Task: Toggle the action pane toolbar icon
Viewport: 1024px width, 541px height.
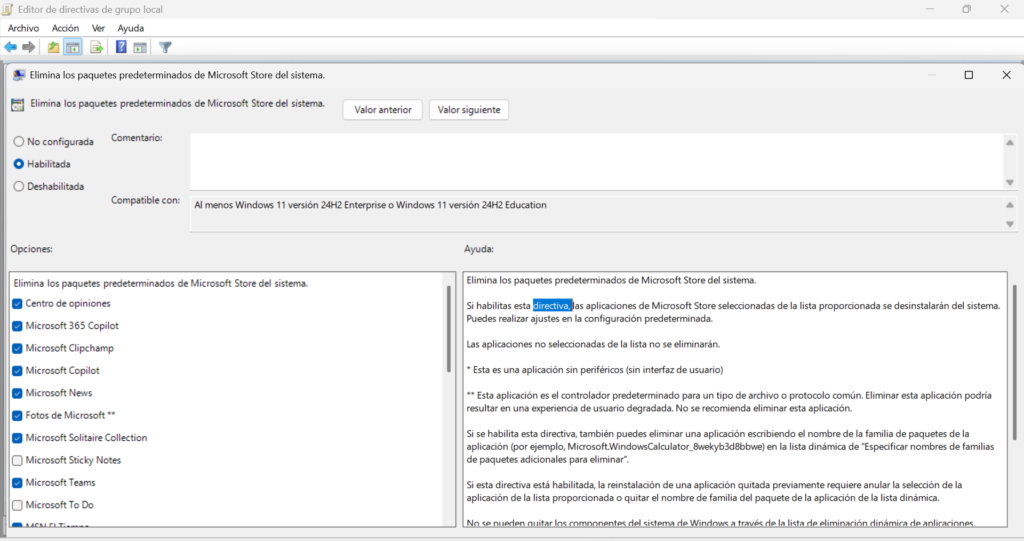Action: 140,47
